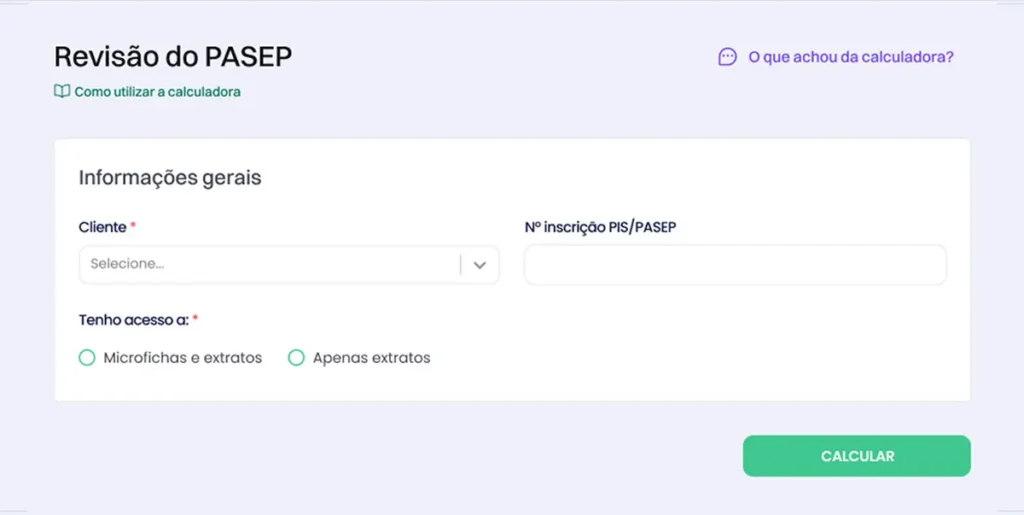The height and width of the screenshot is (515, 1024).
Task: Focus the Nº inscrição PIS/PASEP input field
Action: [735, 265]
